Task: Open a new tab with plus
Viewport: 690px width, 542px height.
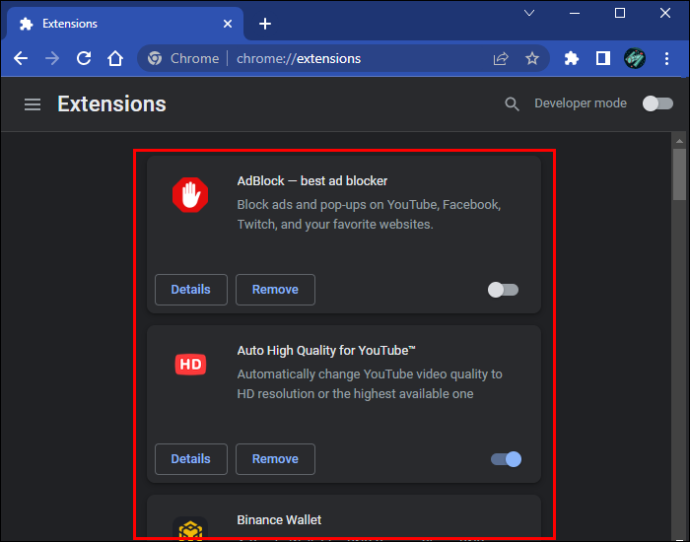Action: tap(265, 24)
